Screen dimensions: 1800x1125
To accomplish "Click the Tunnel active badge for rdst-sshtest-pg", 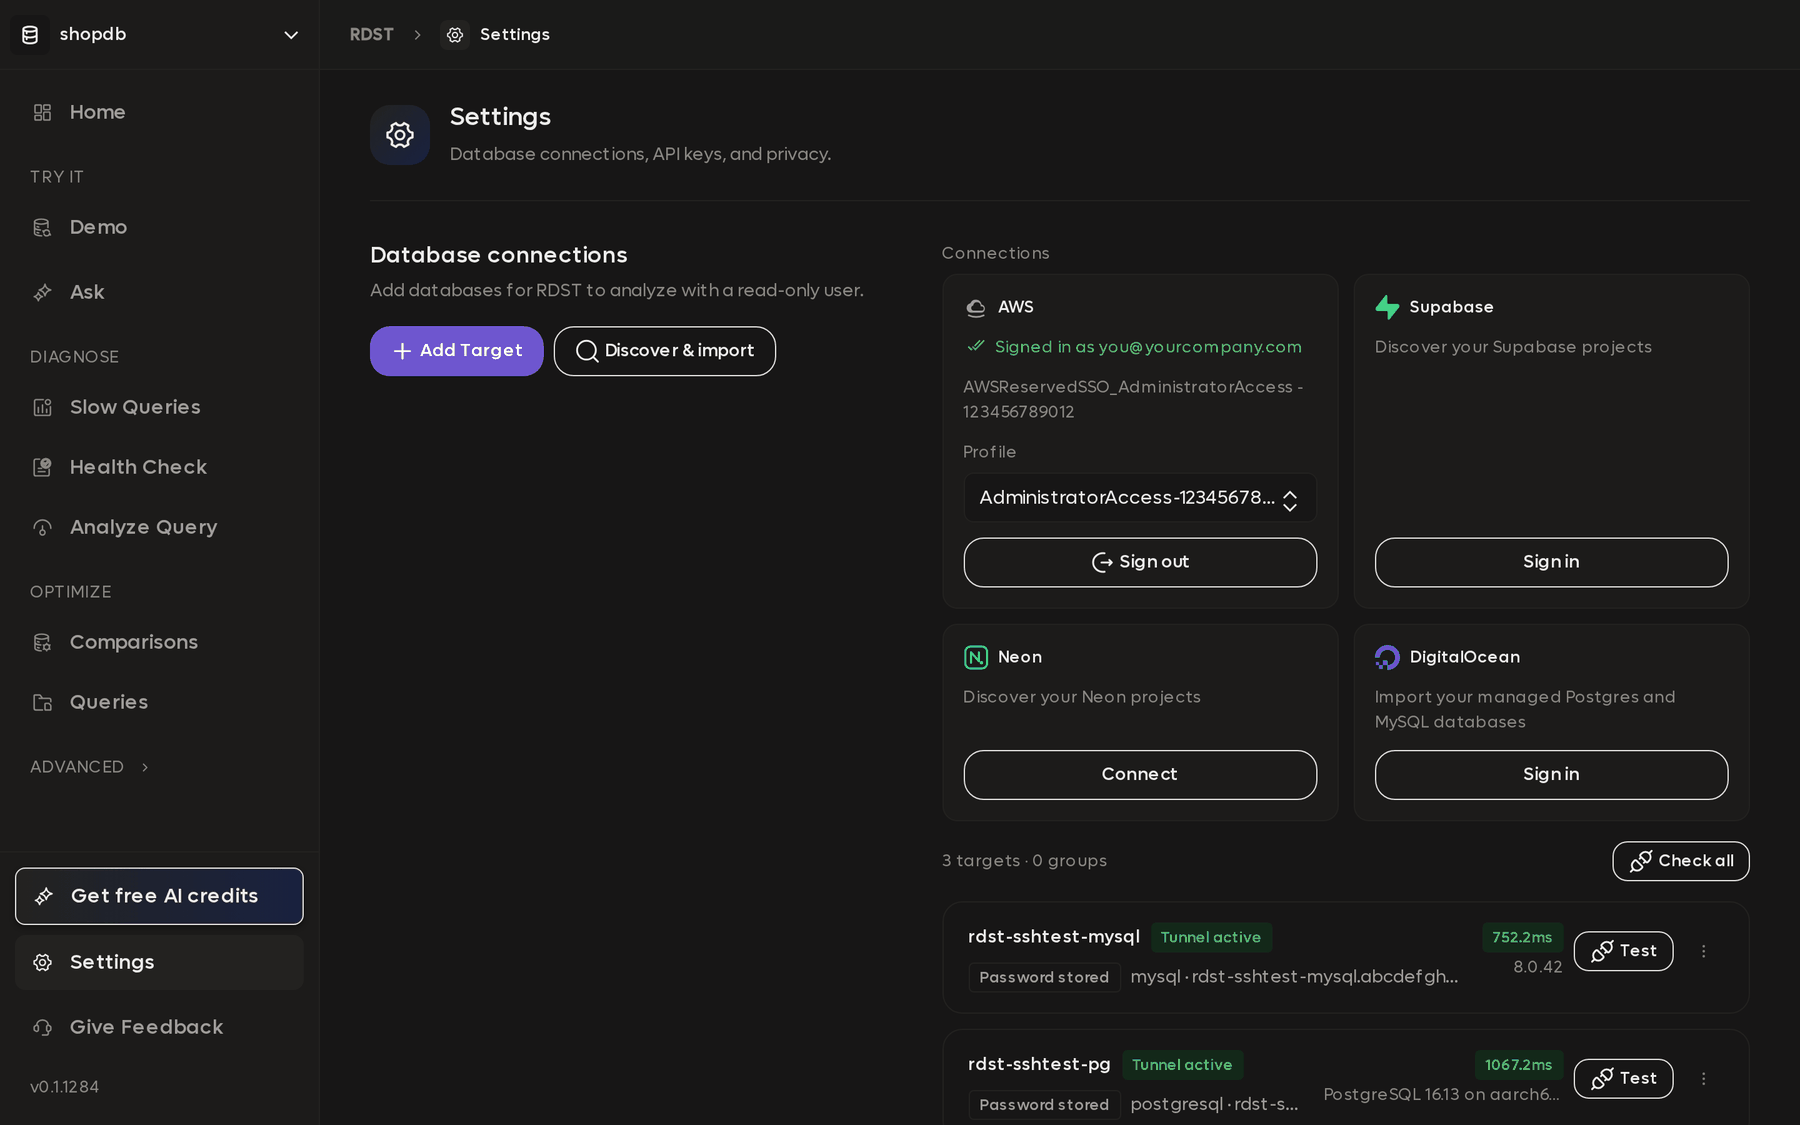I will [x=1182, y=1065].
